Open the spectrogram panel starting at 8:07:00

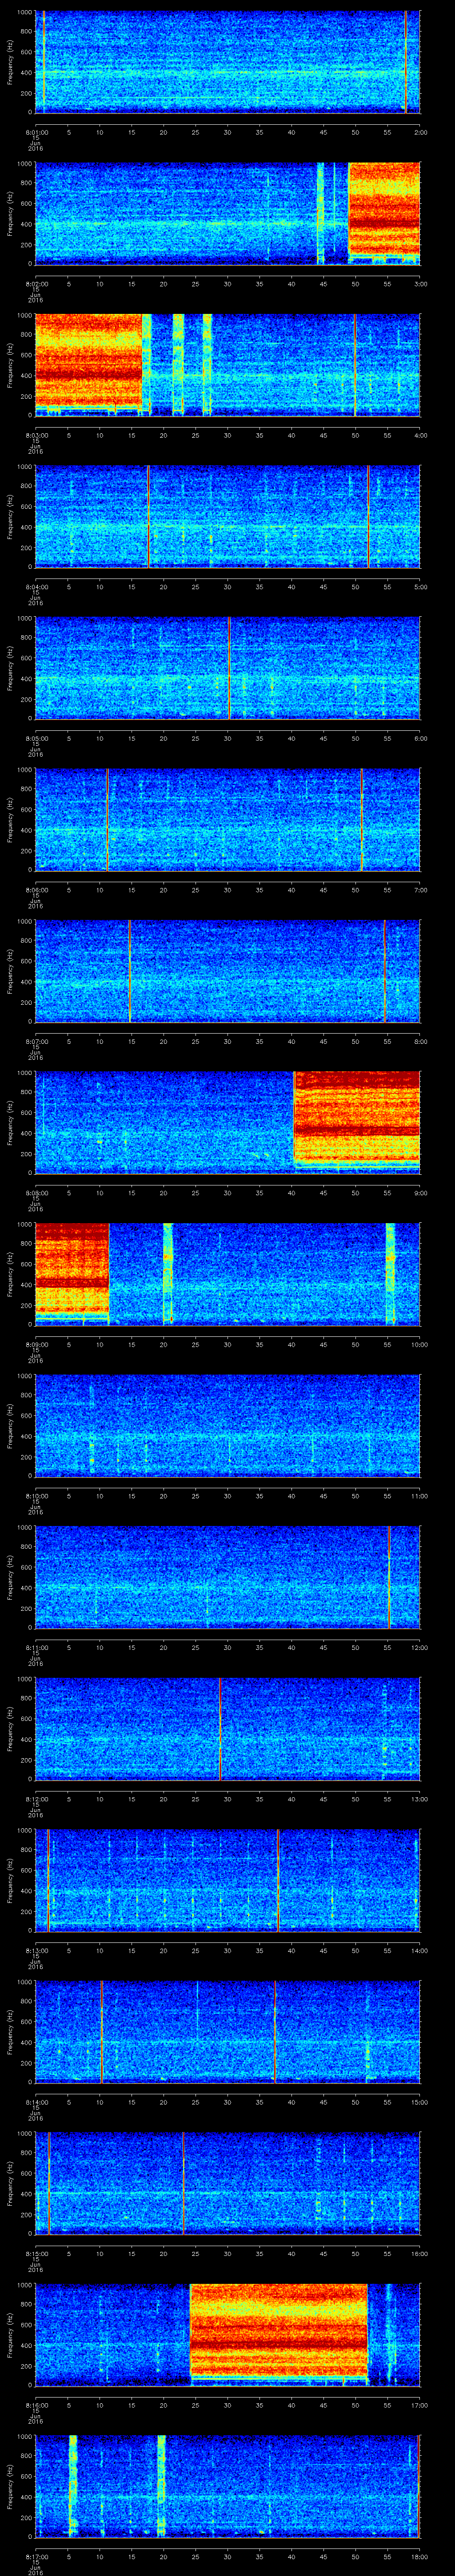point(227,971)
